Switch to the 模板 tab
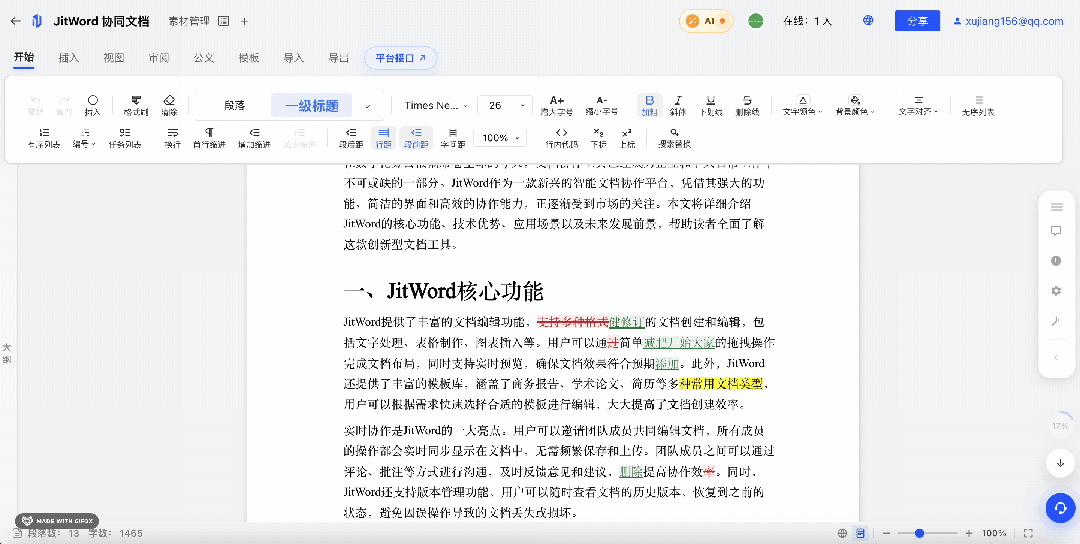 pyautogui.click(x=249, y=58)
